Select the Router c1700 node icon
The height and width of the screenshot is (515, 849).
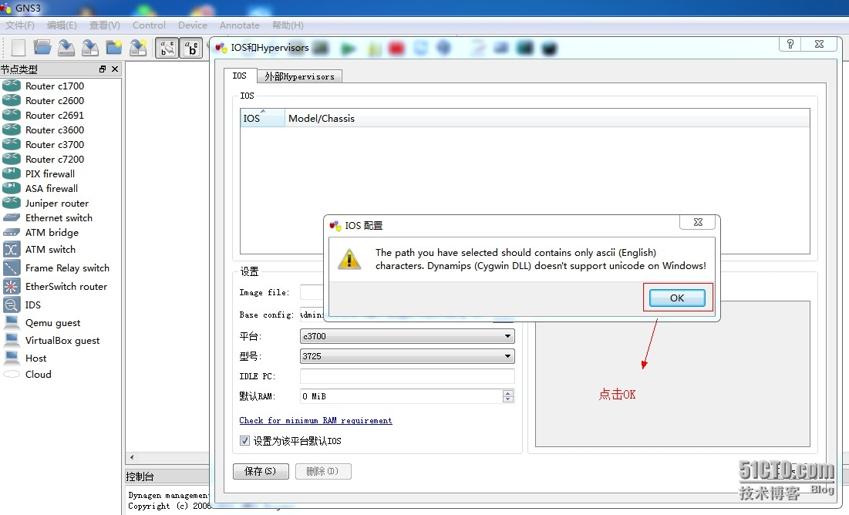pyautogui.click(x=11, y=86)
